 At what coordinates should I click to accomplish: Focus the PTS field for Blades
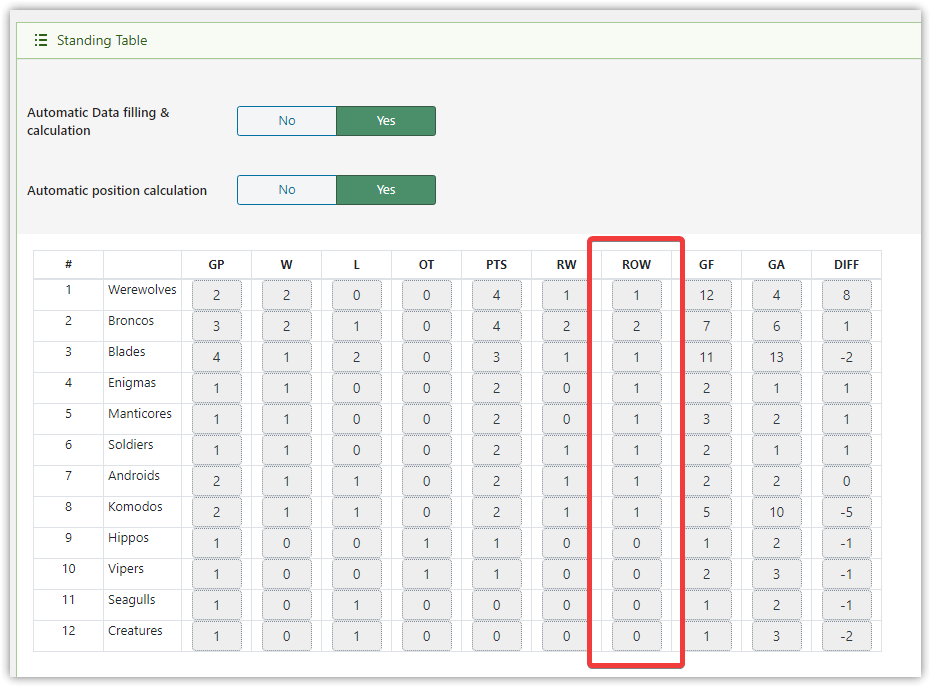(496, 357)
